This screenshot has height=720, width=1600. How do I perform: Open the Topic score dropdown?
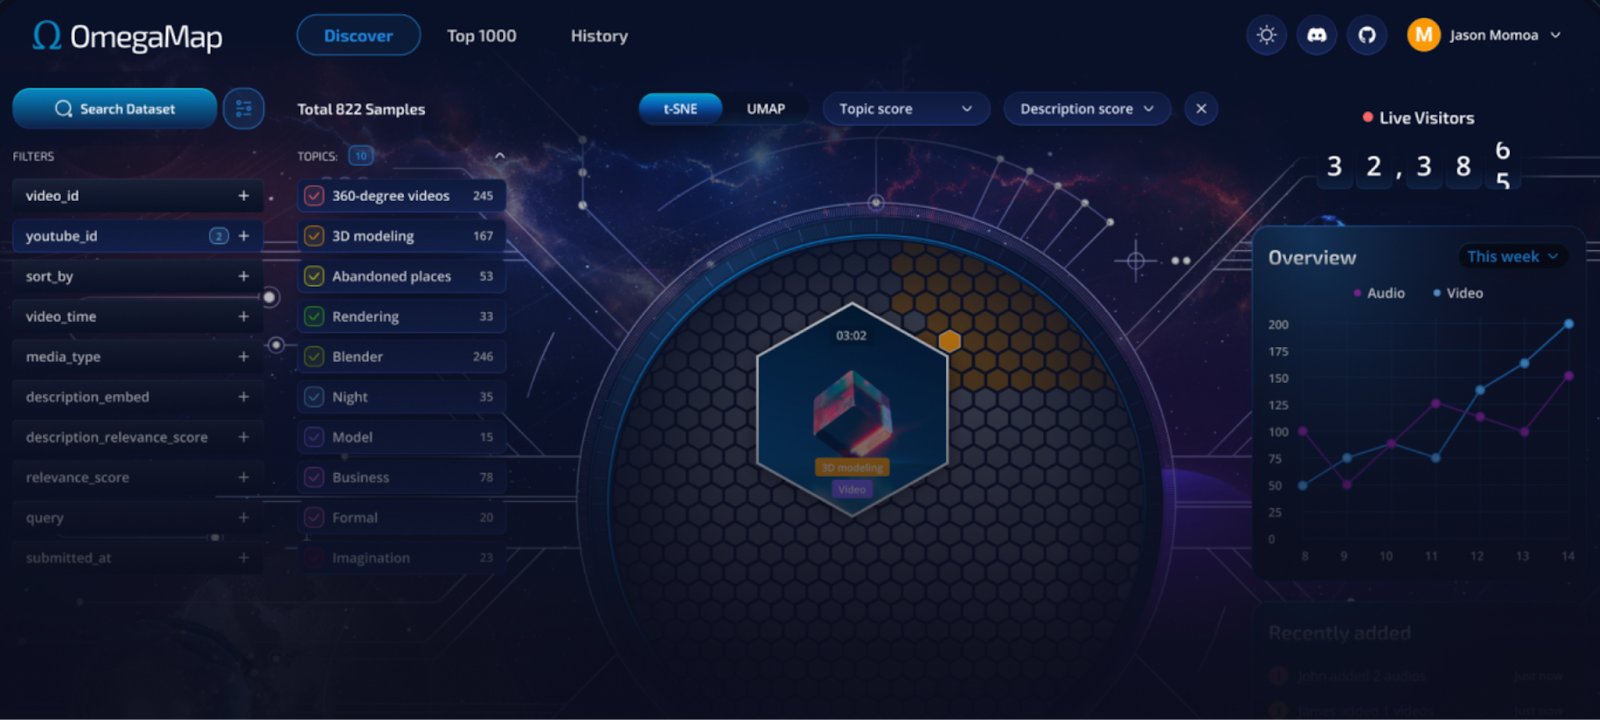906,109
